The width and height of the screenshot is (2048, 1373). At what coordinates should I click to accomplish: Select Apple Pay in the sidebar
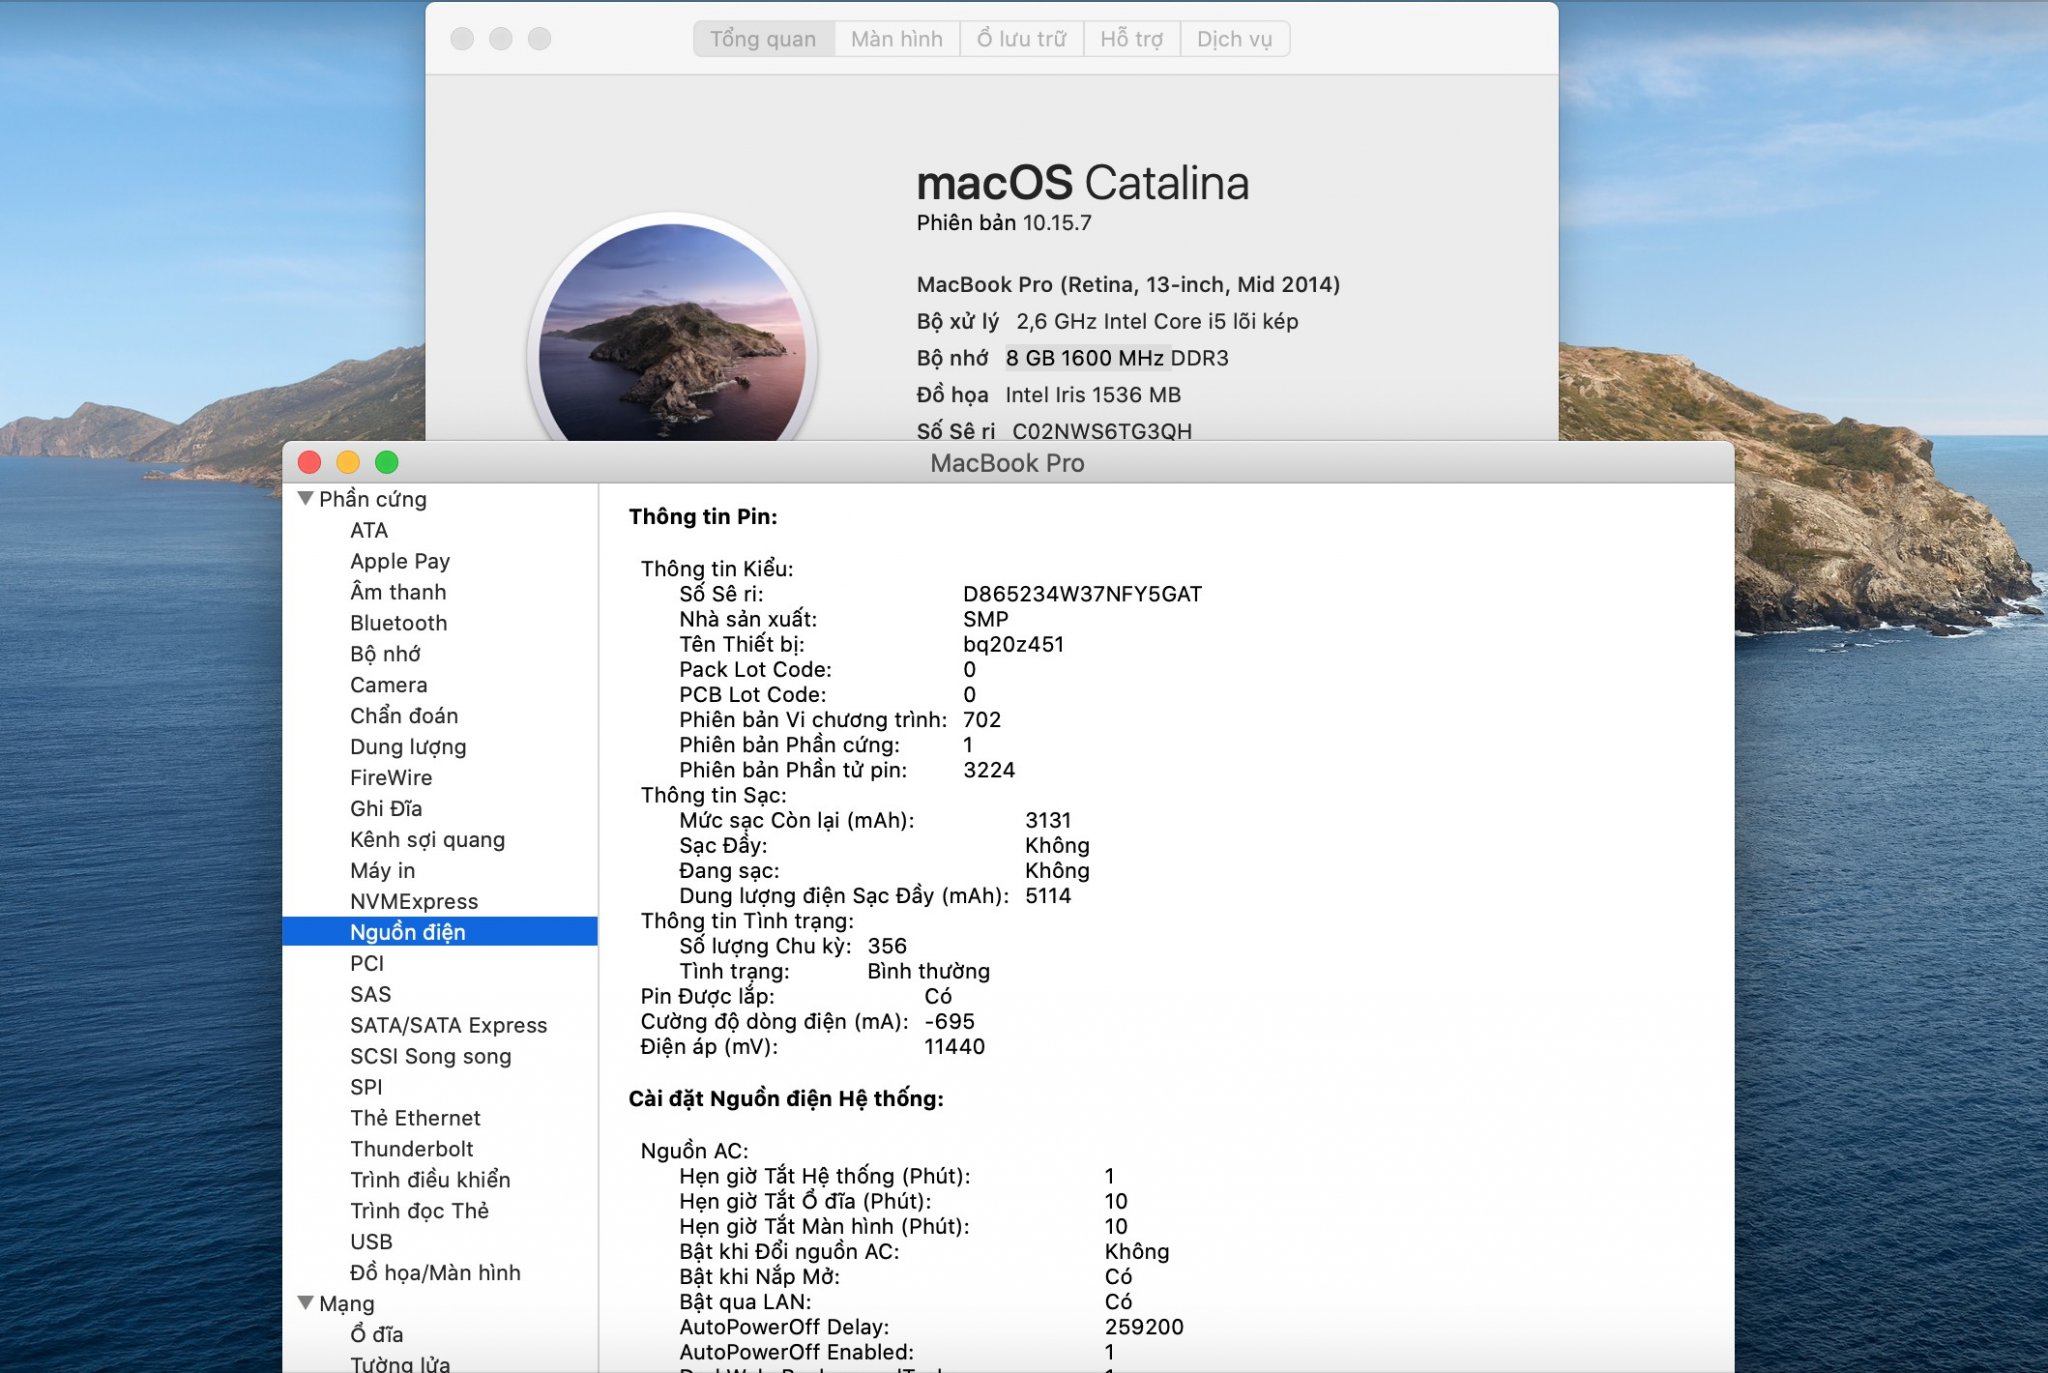pyautogui.click(x=400, y=561)
